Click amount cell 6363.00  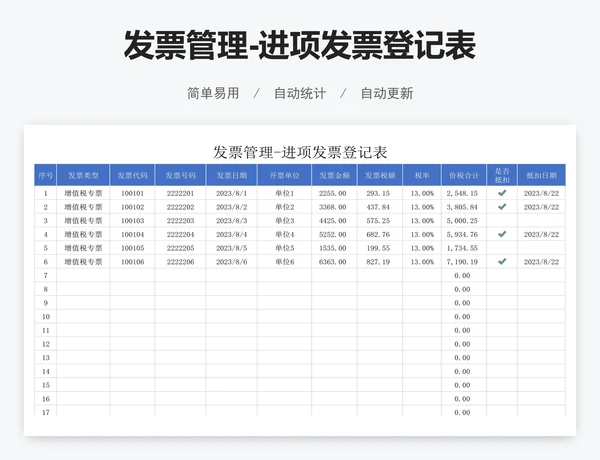[x=333, y=262]
